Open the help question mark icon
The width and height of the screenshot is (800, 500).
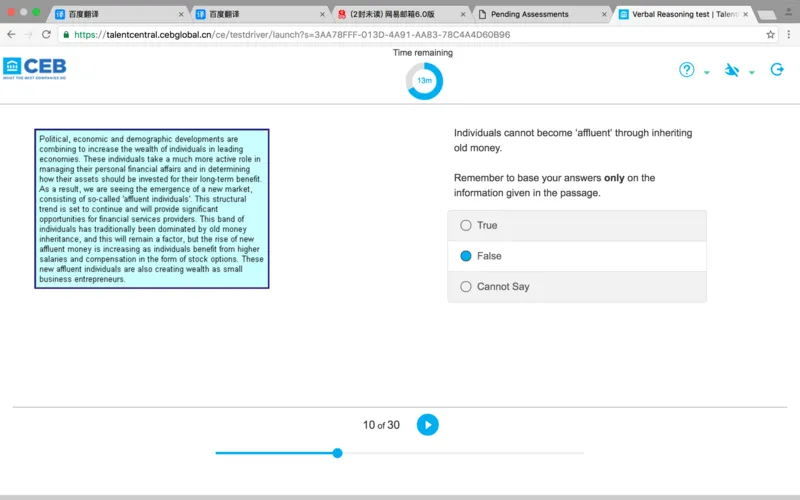(687, 70)
